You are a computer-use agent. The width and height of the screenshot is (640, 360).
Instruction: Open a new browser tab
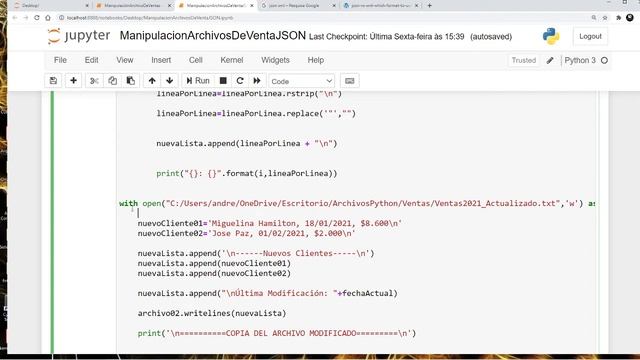coord(429,6)
